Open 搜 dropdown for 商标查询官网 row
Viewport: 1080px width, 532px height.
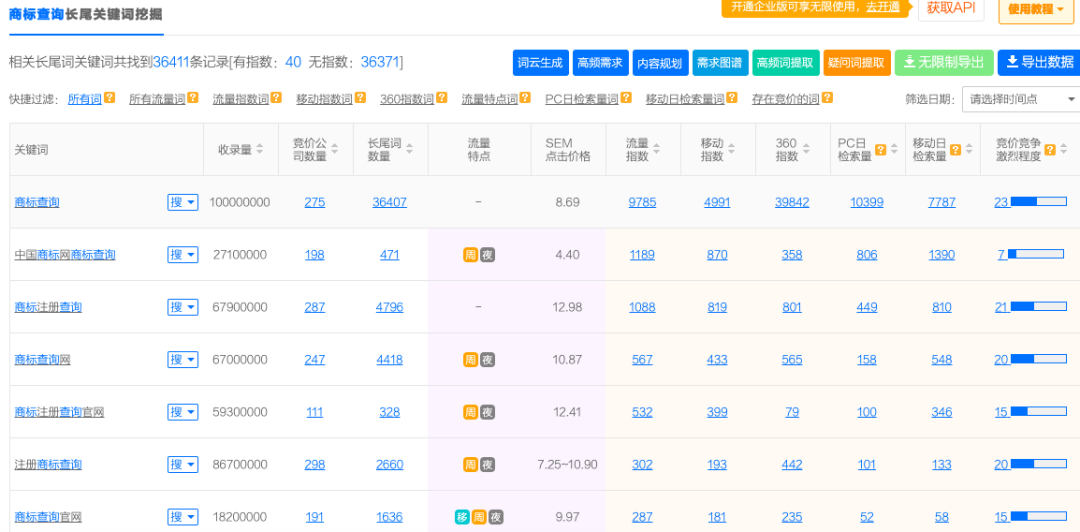click(x=183, y=517)
